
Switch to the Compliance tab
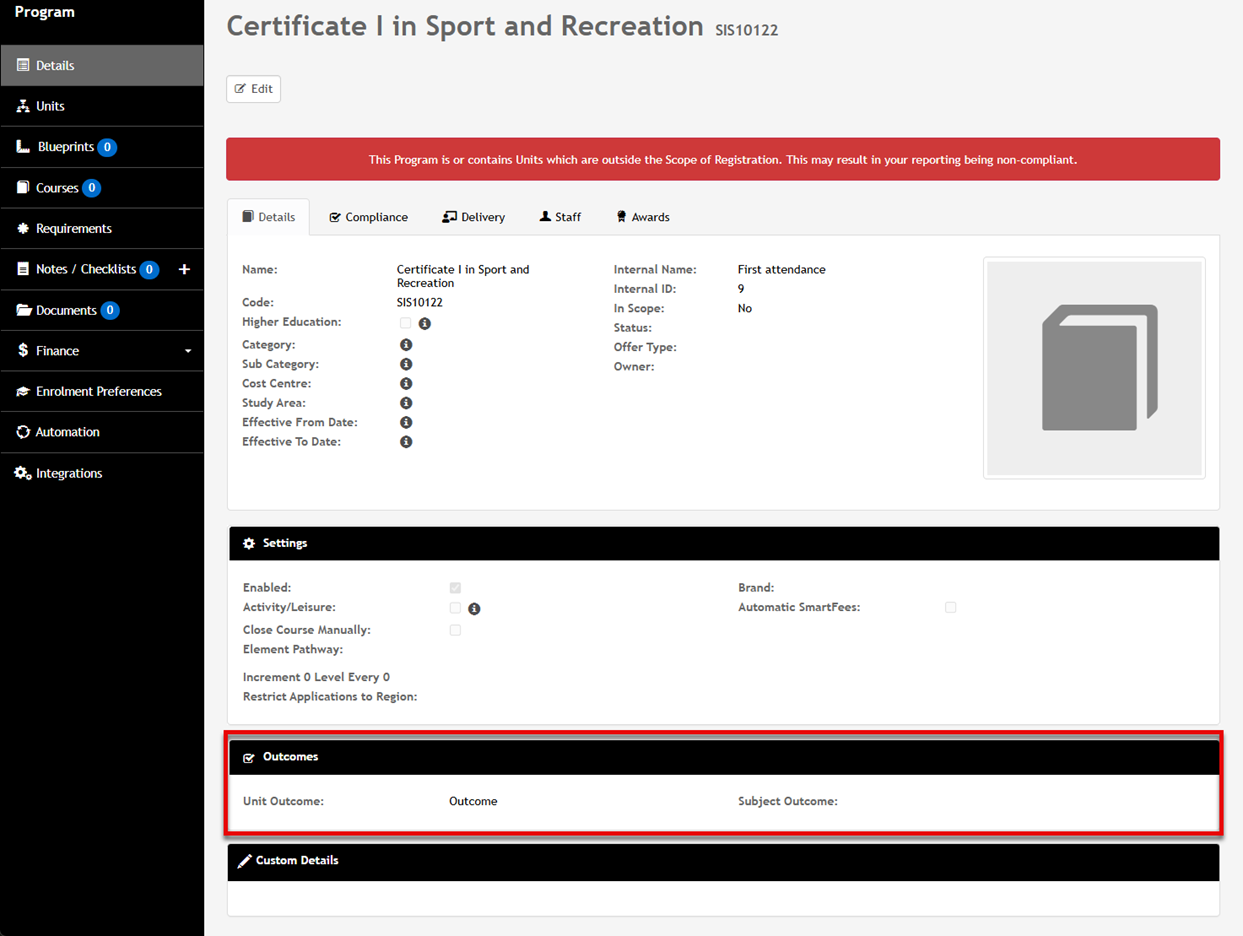(368, 217)
